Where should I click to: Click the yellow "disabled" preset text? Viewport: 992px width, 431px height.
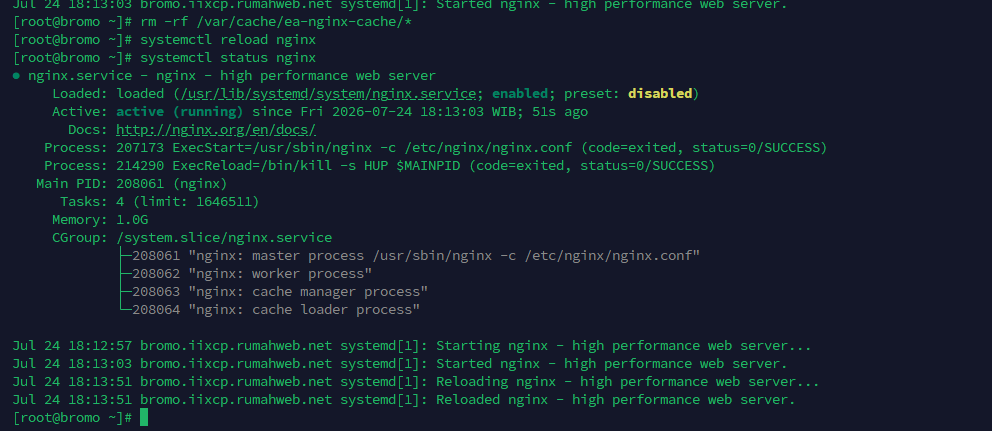point(660,94)
